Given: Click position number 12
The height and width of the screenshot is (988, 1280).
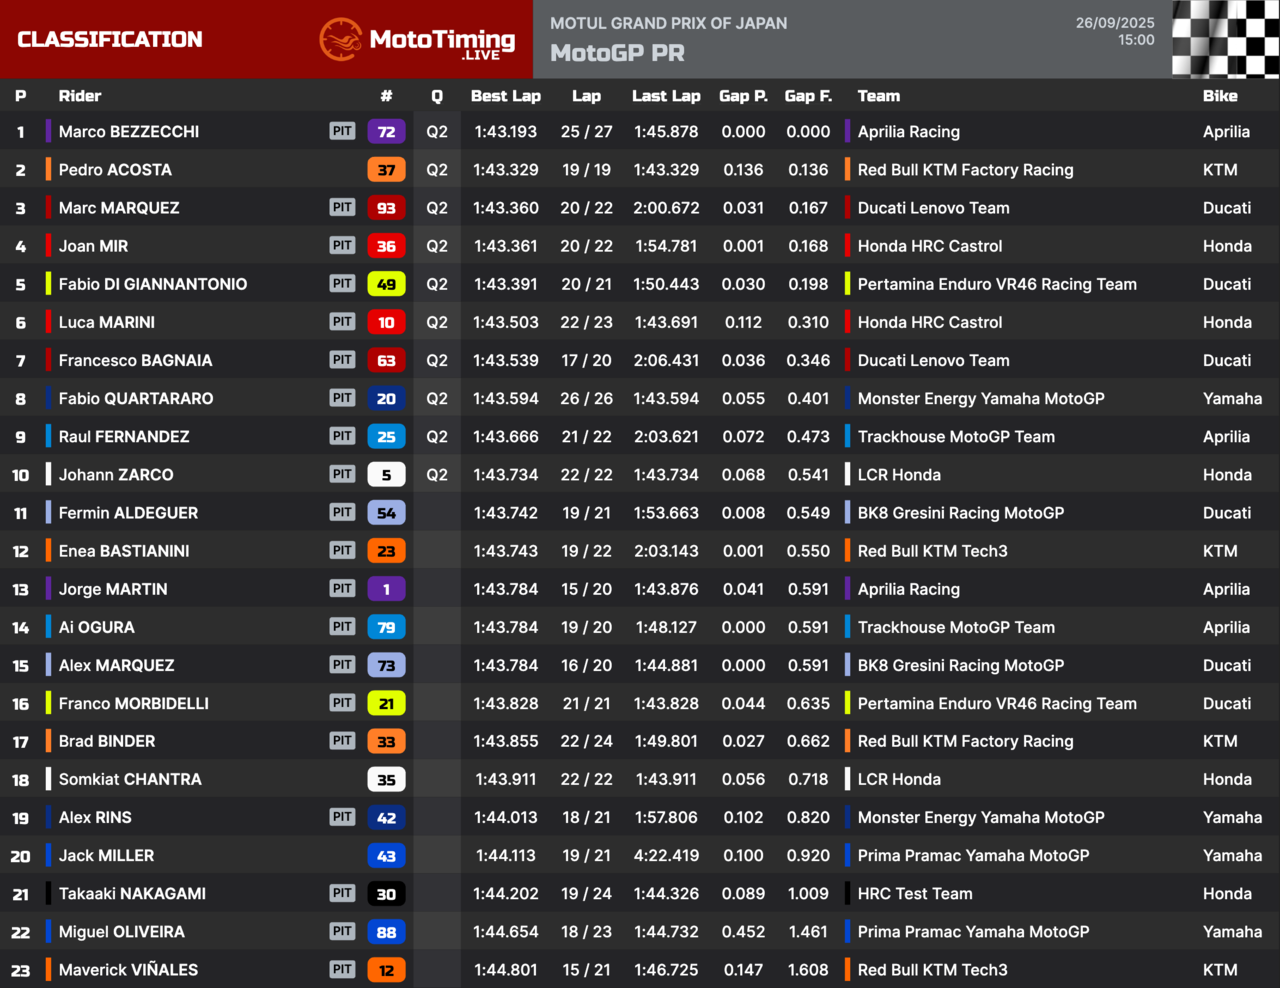Looking at the screenshot, I should [20, 551].
